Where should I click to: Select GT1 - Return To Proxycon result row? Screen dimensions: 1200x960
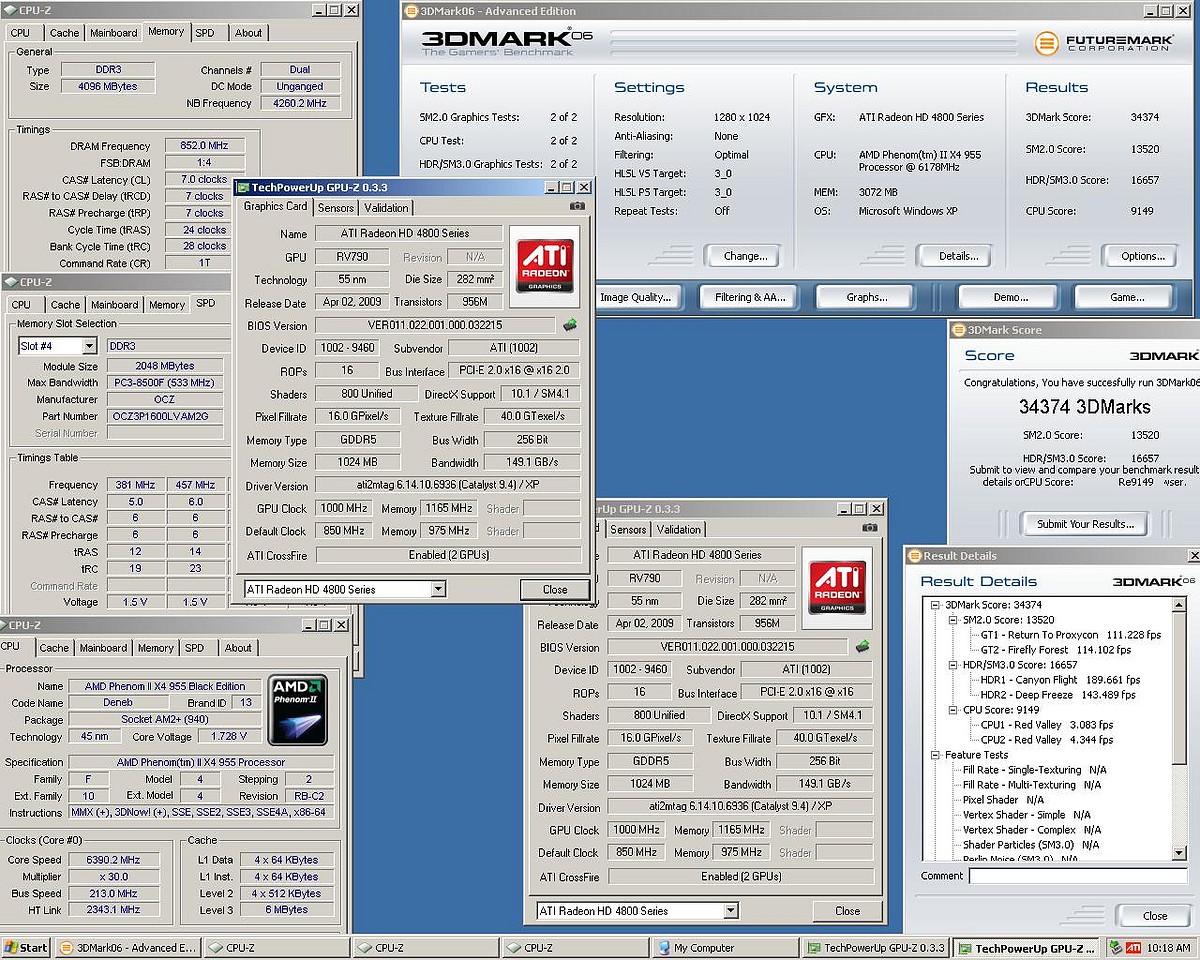[x=1070, y=635]
